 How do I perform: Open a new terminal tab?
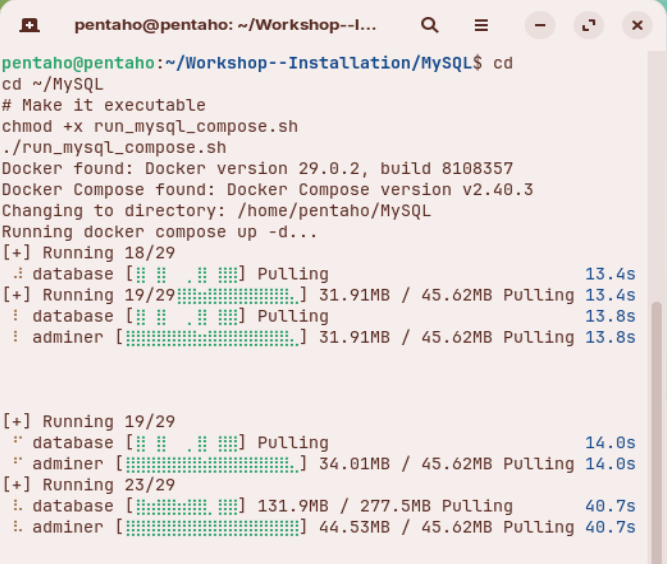point(30,25)
